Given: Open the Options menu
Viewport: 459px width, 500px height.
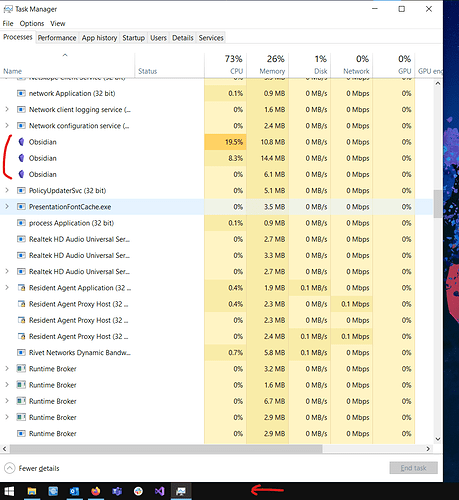Looking at the screenshot, I should tap(32, 24).
